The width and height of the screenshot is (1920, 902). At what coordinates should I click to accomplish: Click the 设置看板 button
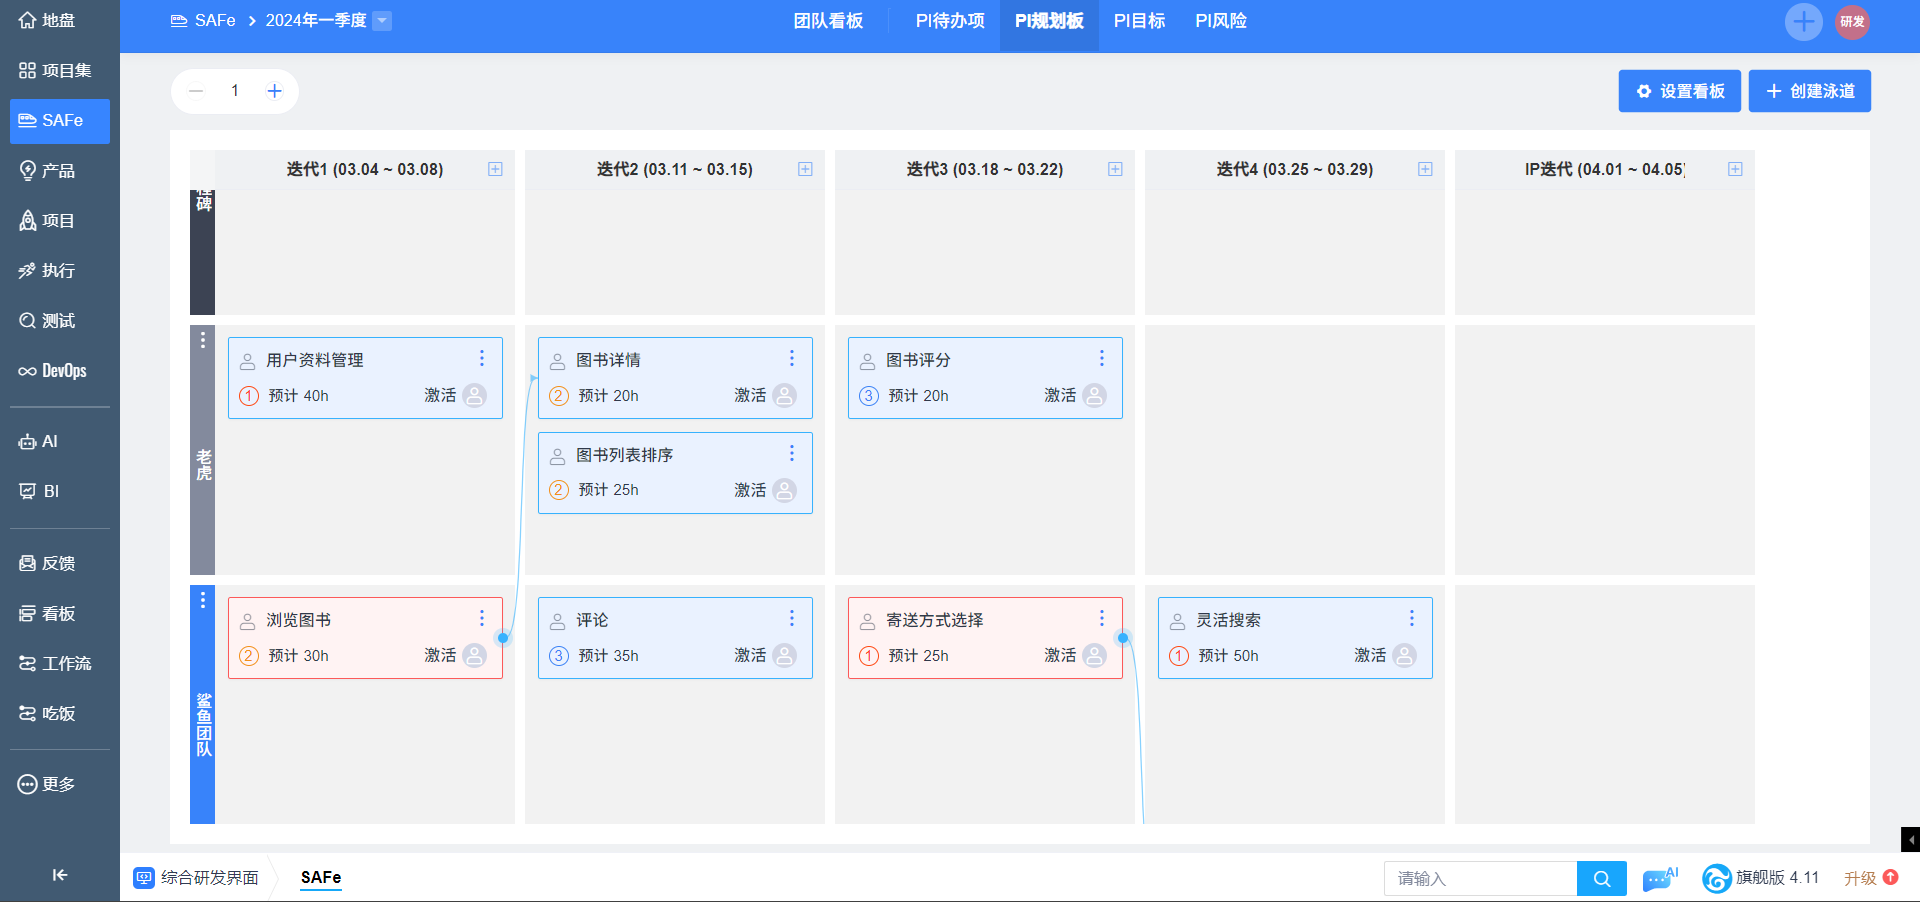click(1679, 91)
